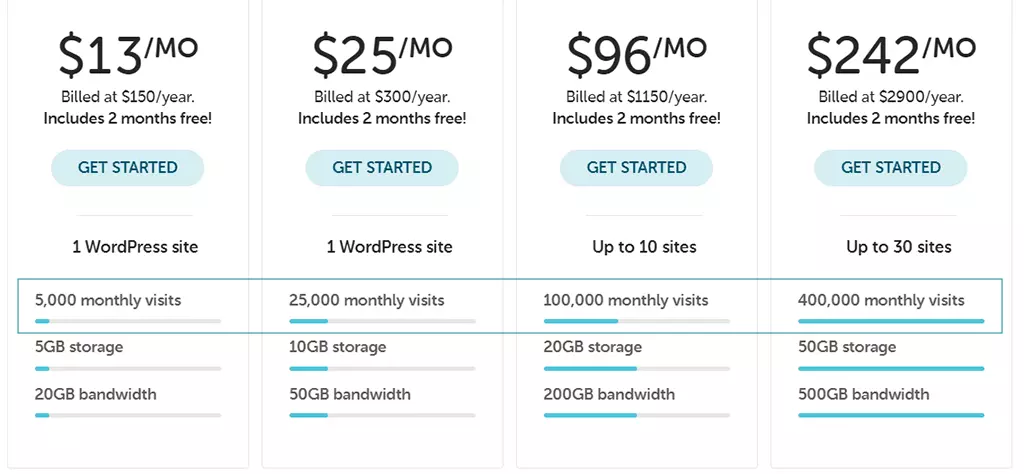Click the 50GB storage label

pyautogui.click(x=847, y=347)
